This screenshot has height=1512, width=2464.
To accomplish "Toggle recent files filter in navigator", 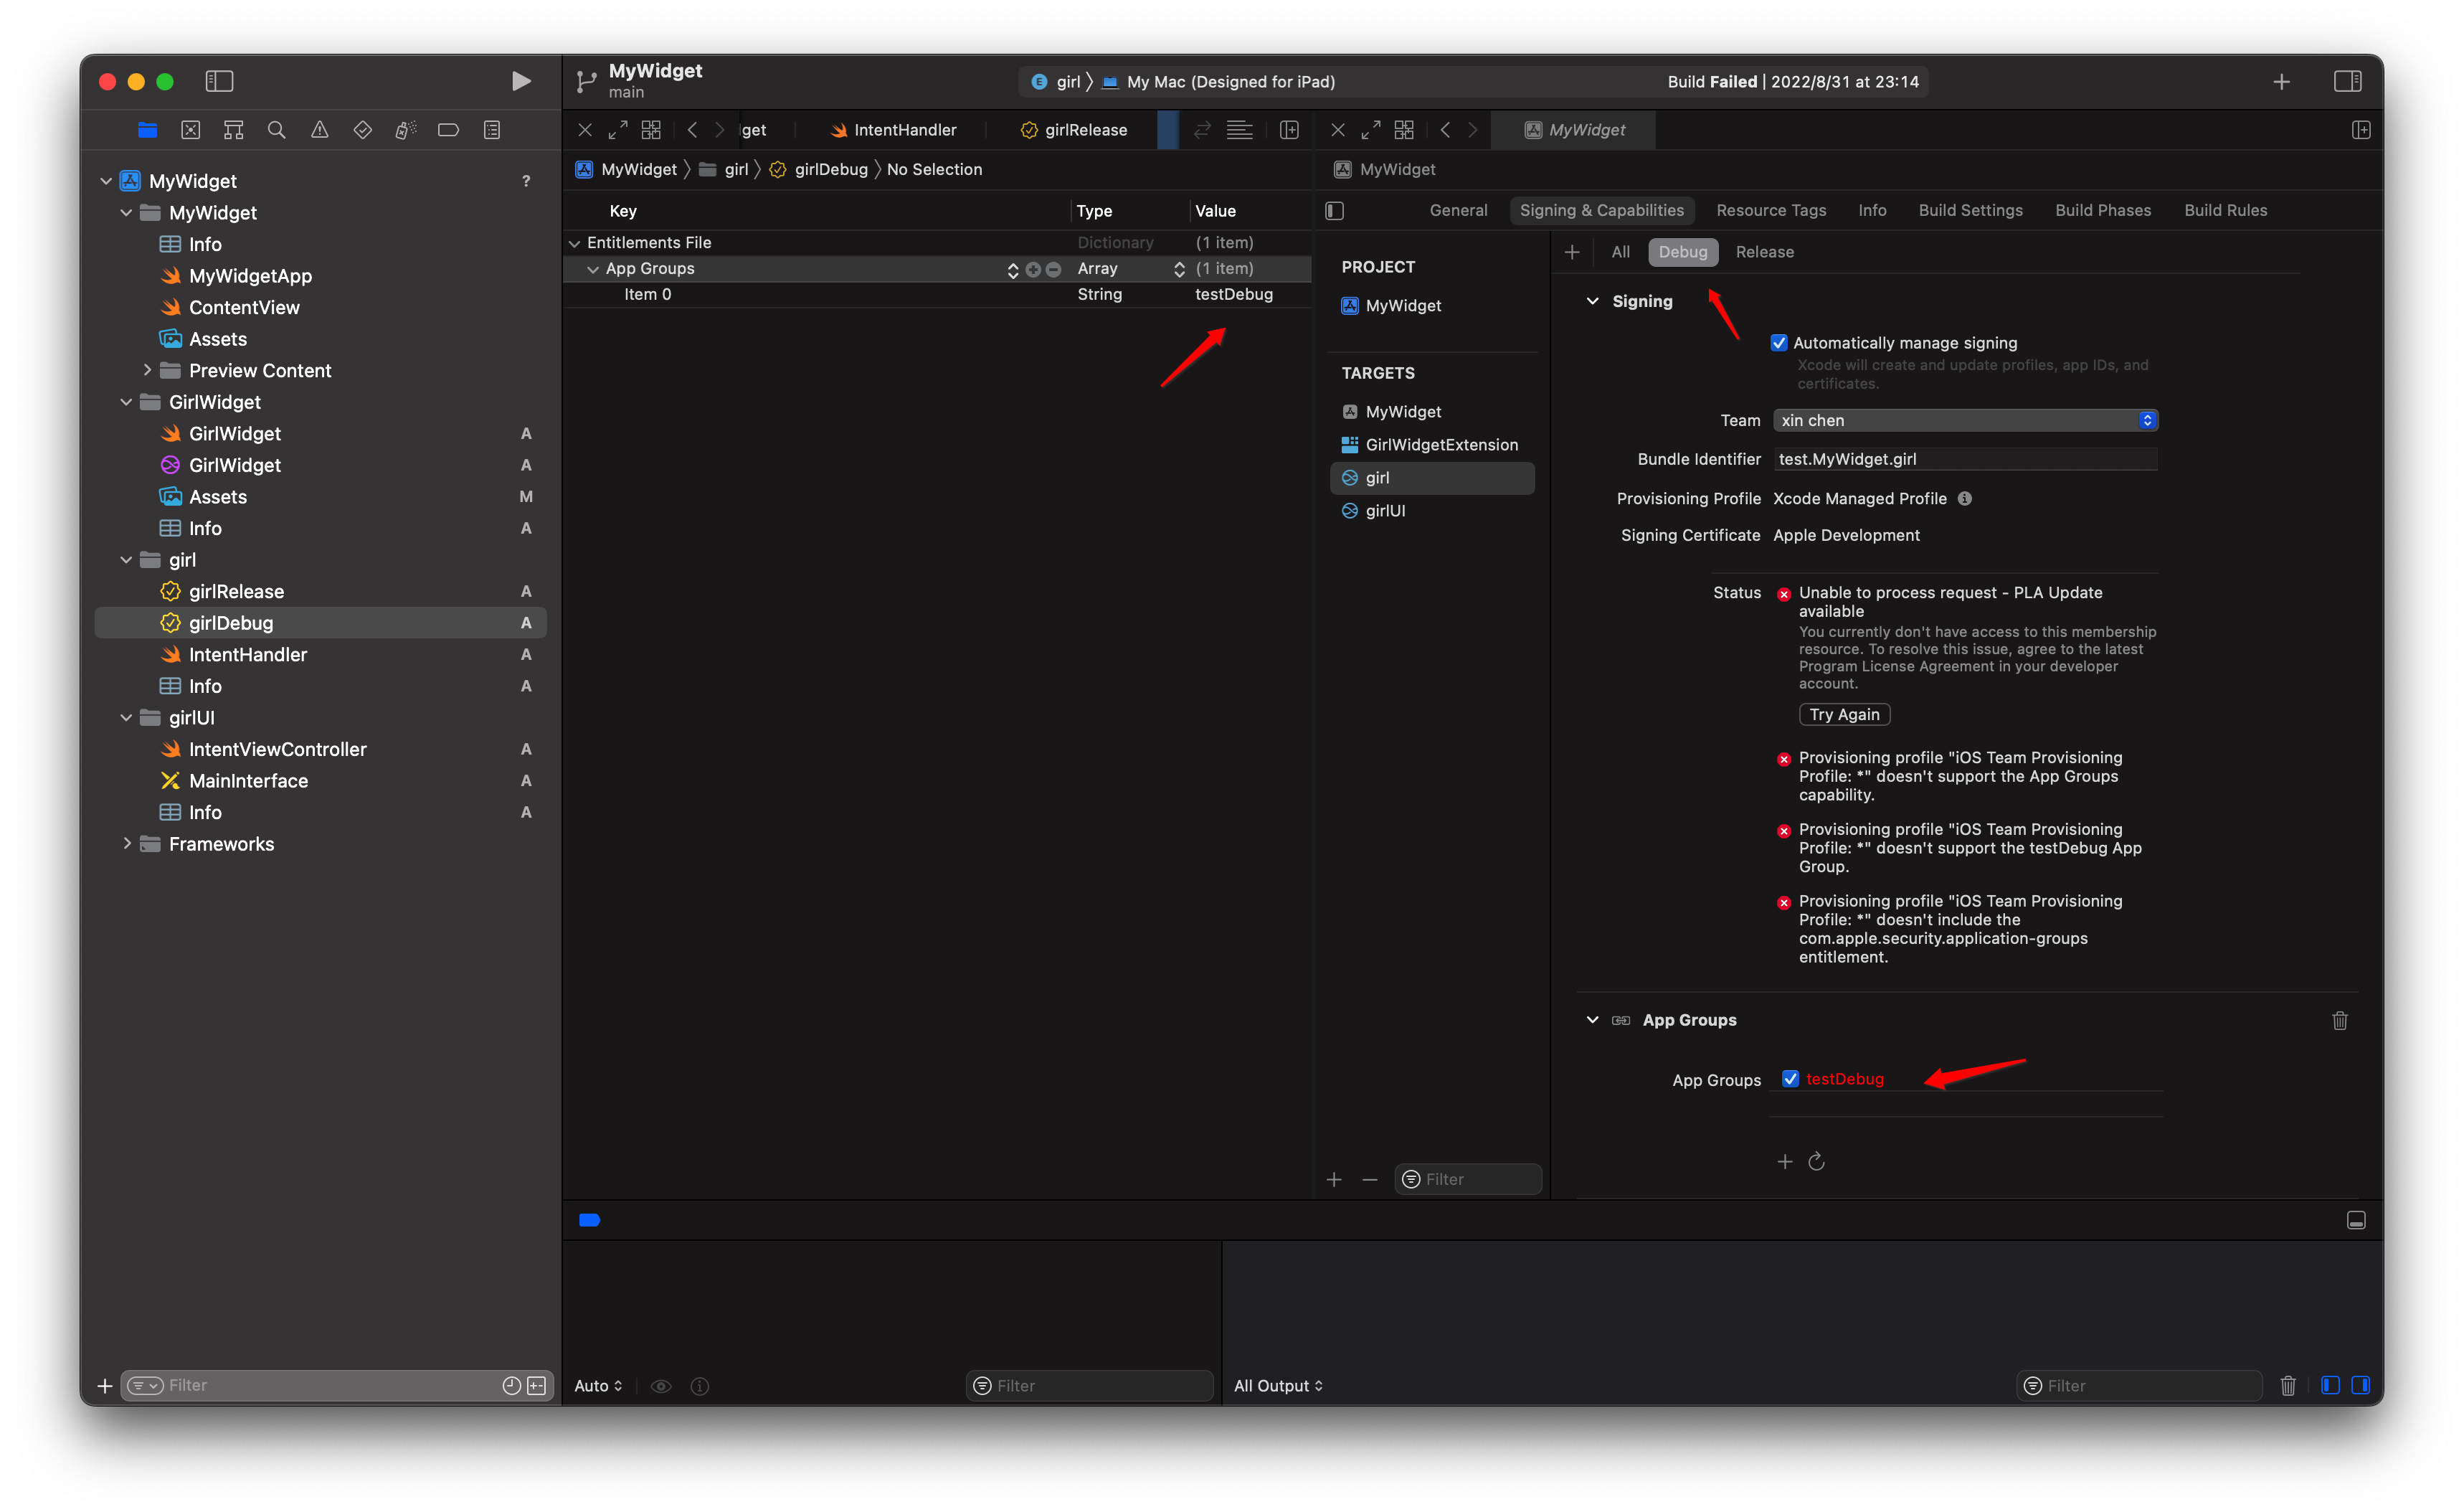I will [511, 1385].
